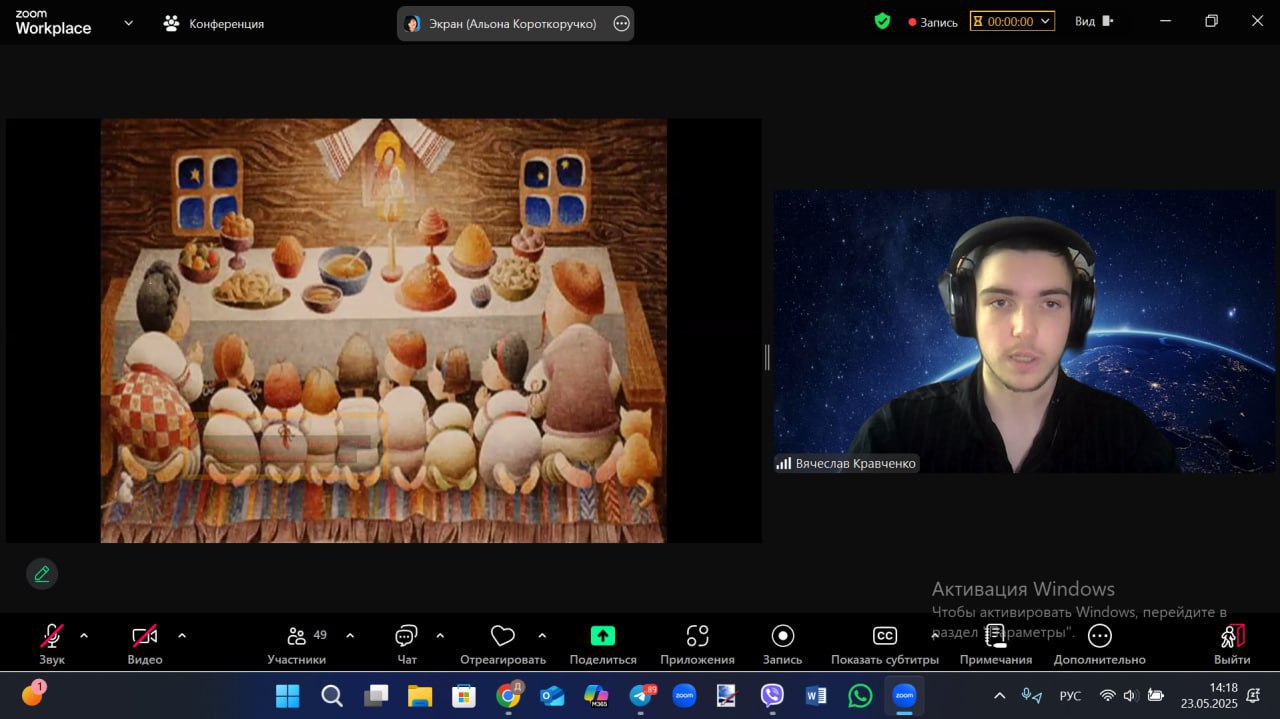Open the Вид layout menu

(x=1094, y=21)
